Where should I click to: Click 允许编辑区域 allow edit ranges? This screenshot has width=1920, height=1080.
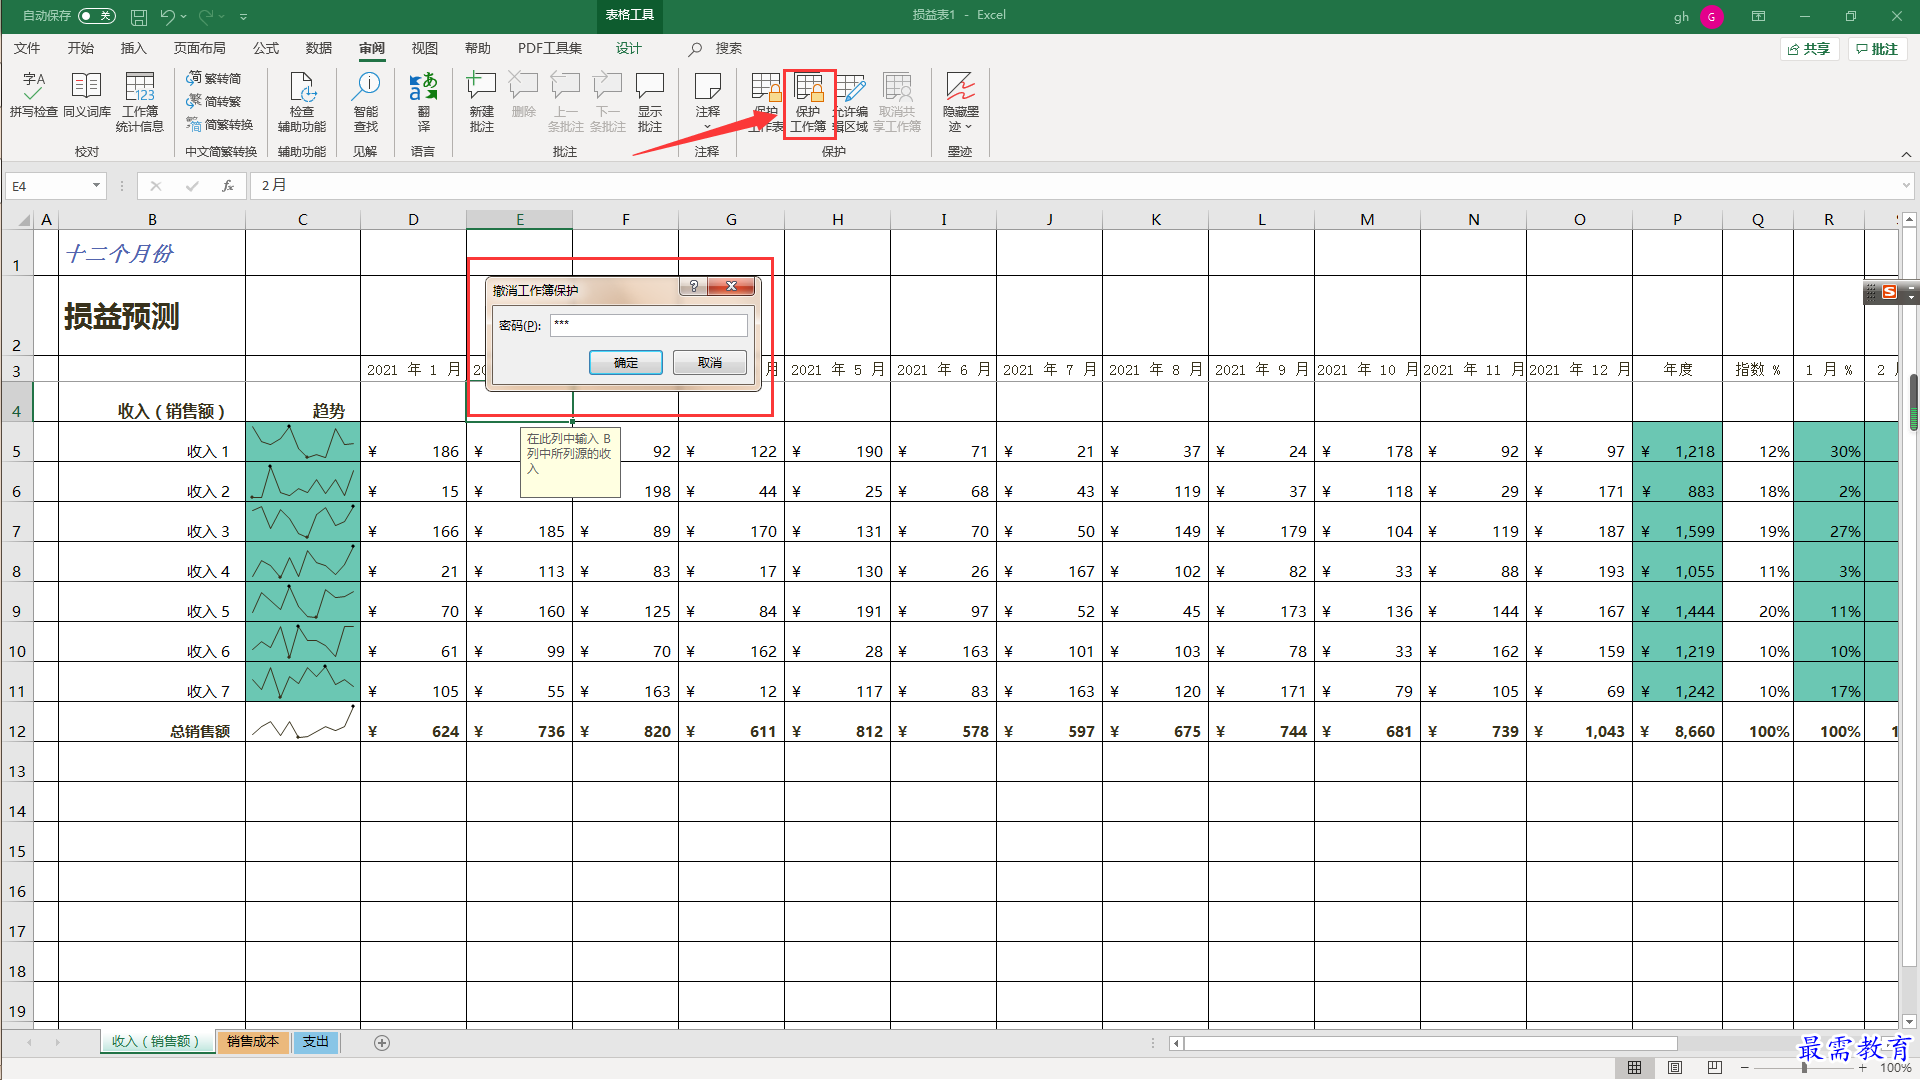tap(851, 102)
